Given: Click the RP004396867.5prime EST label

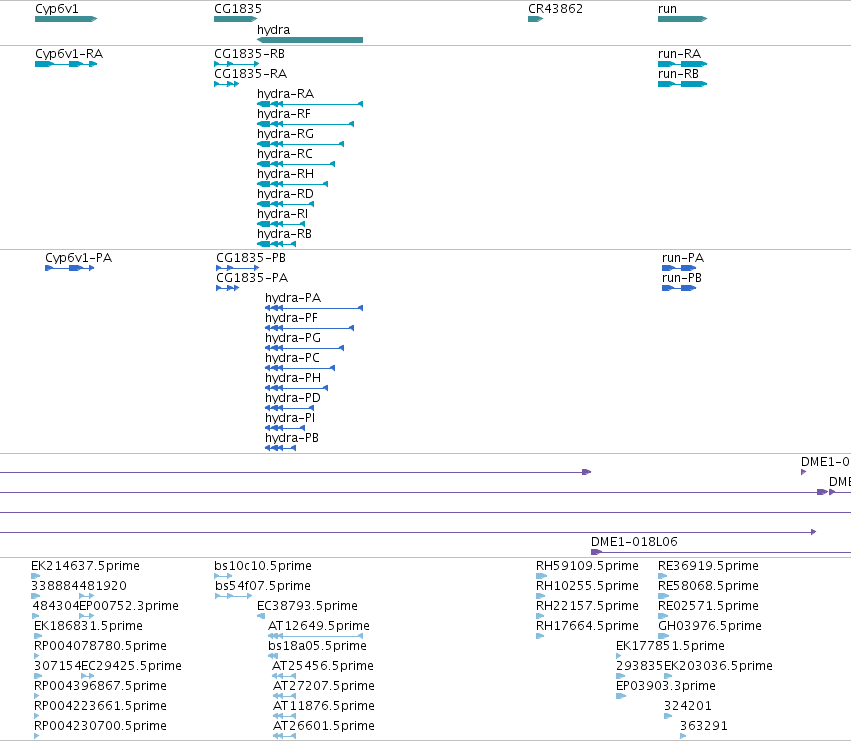Looking at the screenshot, I should pyautogui.click(x=100, y=687).
